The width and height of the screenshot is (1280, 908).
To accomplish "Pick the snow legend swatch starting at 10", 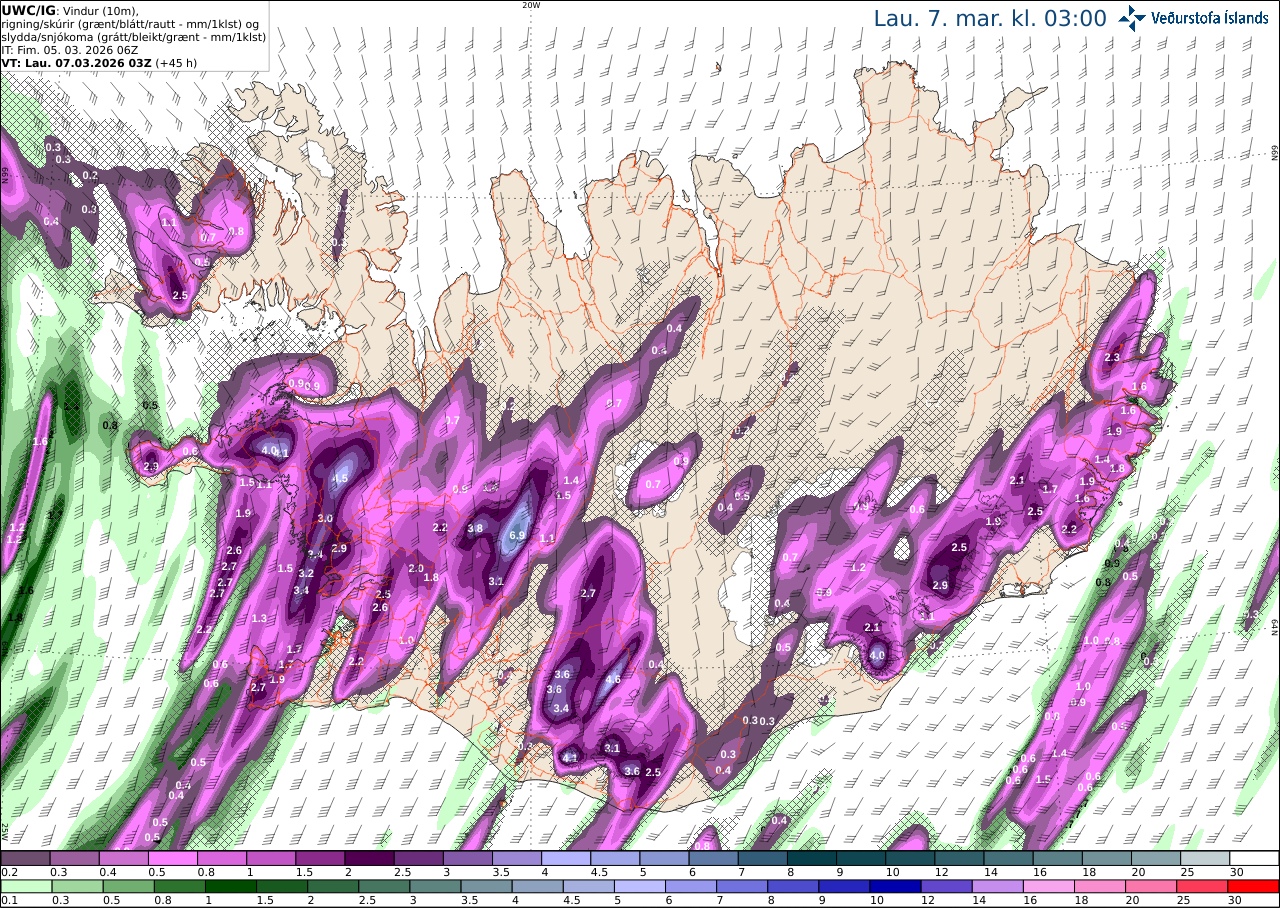I will point(910,858).
